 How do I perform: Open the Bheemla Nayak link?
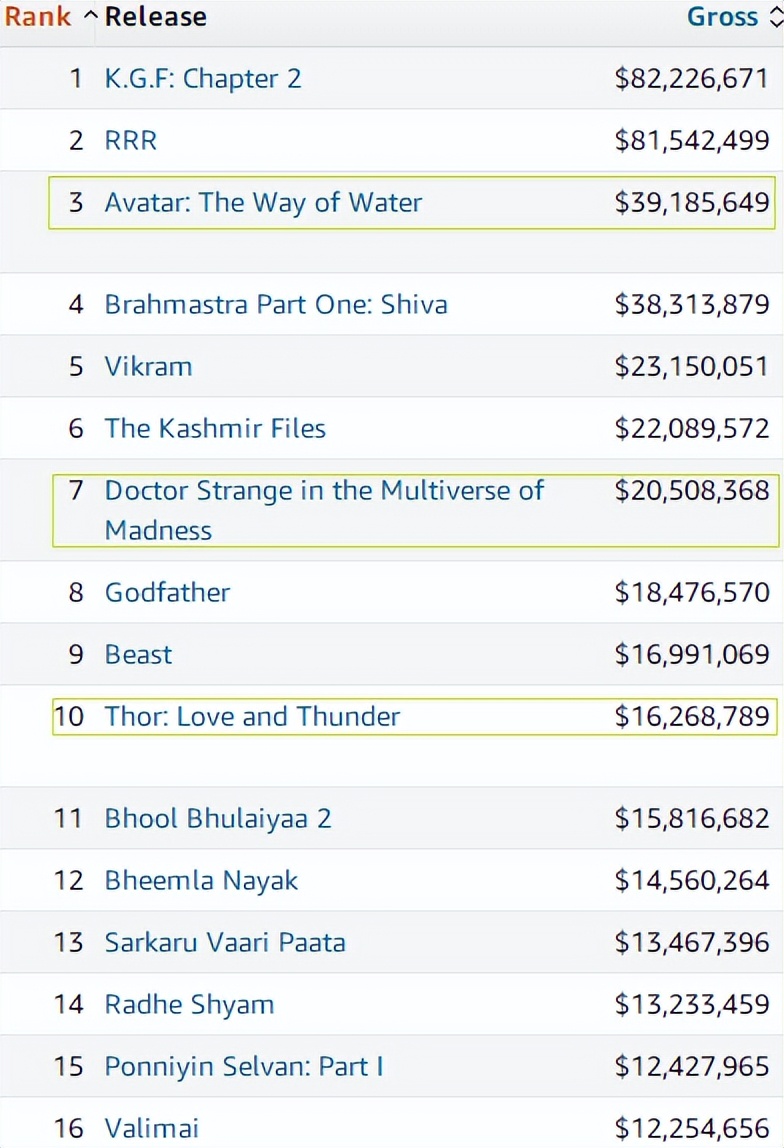coord(201,880)
